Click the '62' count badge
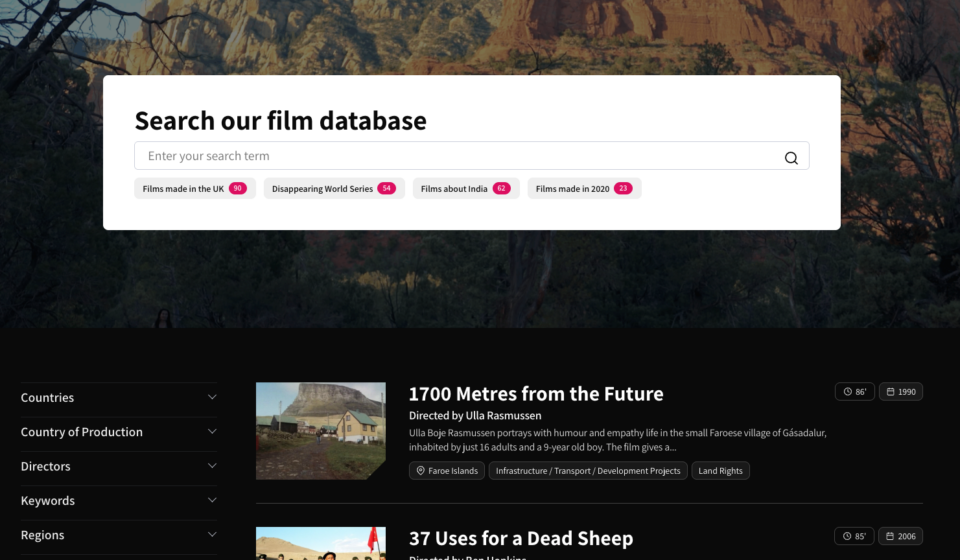The width and height of the screenshot is (960, 560). [x=501, y=189]
